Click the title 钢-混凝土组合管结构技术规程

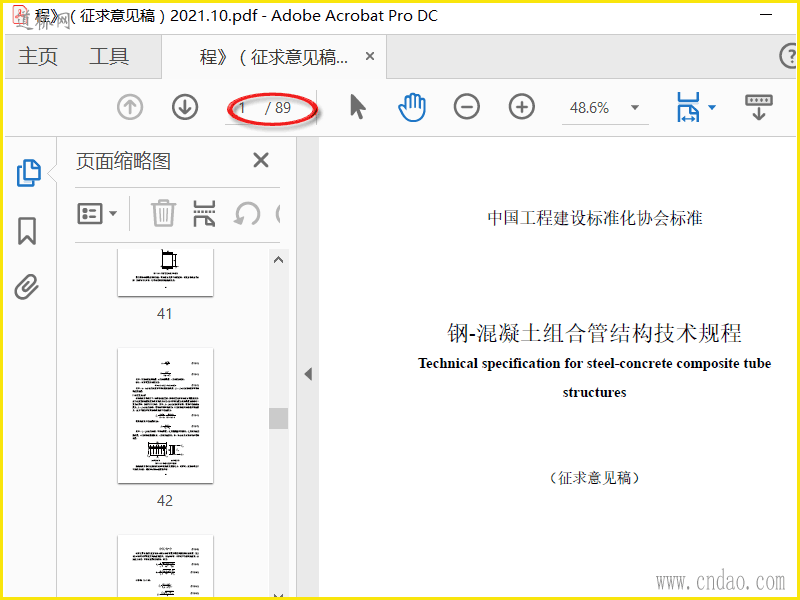594,333
